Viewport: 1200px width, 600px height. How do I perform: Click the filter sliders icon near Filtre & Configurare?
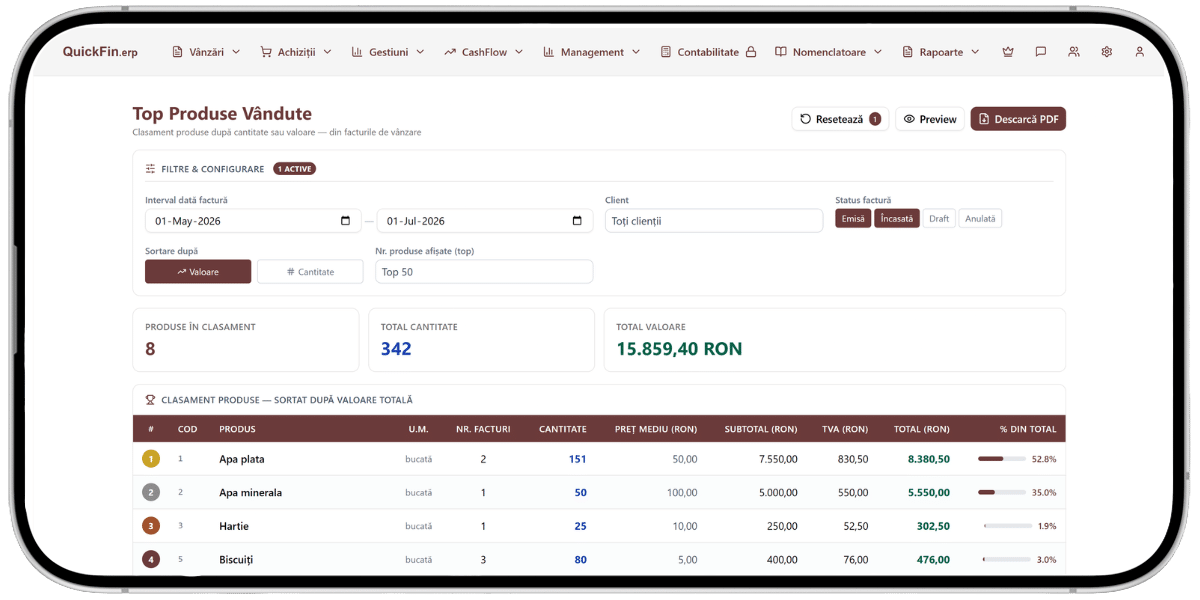(151, 169)
